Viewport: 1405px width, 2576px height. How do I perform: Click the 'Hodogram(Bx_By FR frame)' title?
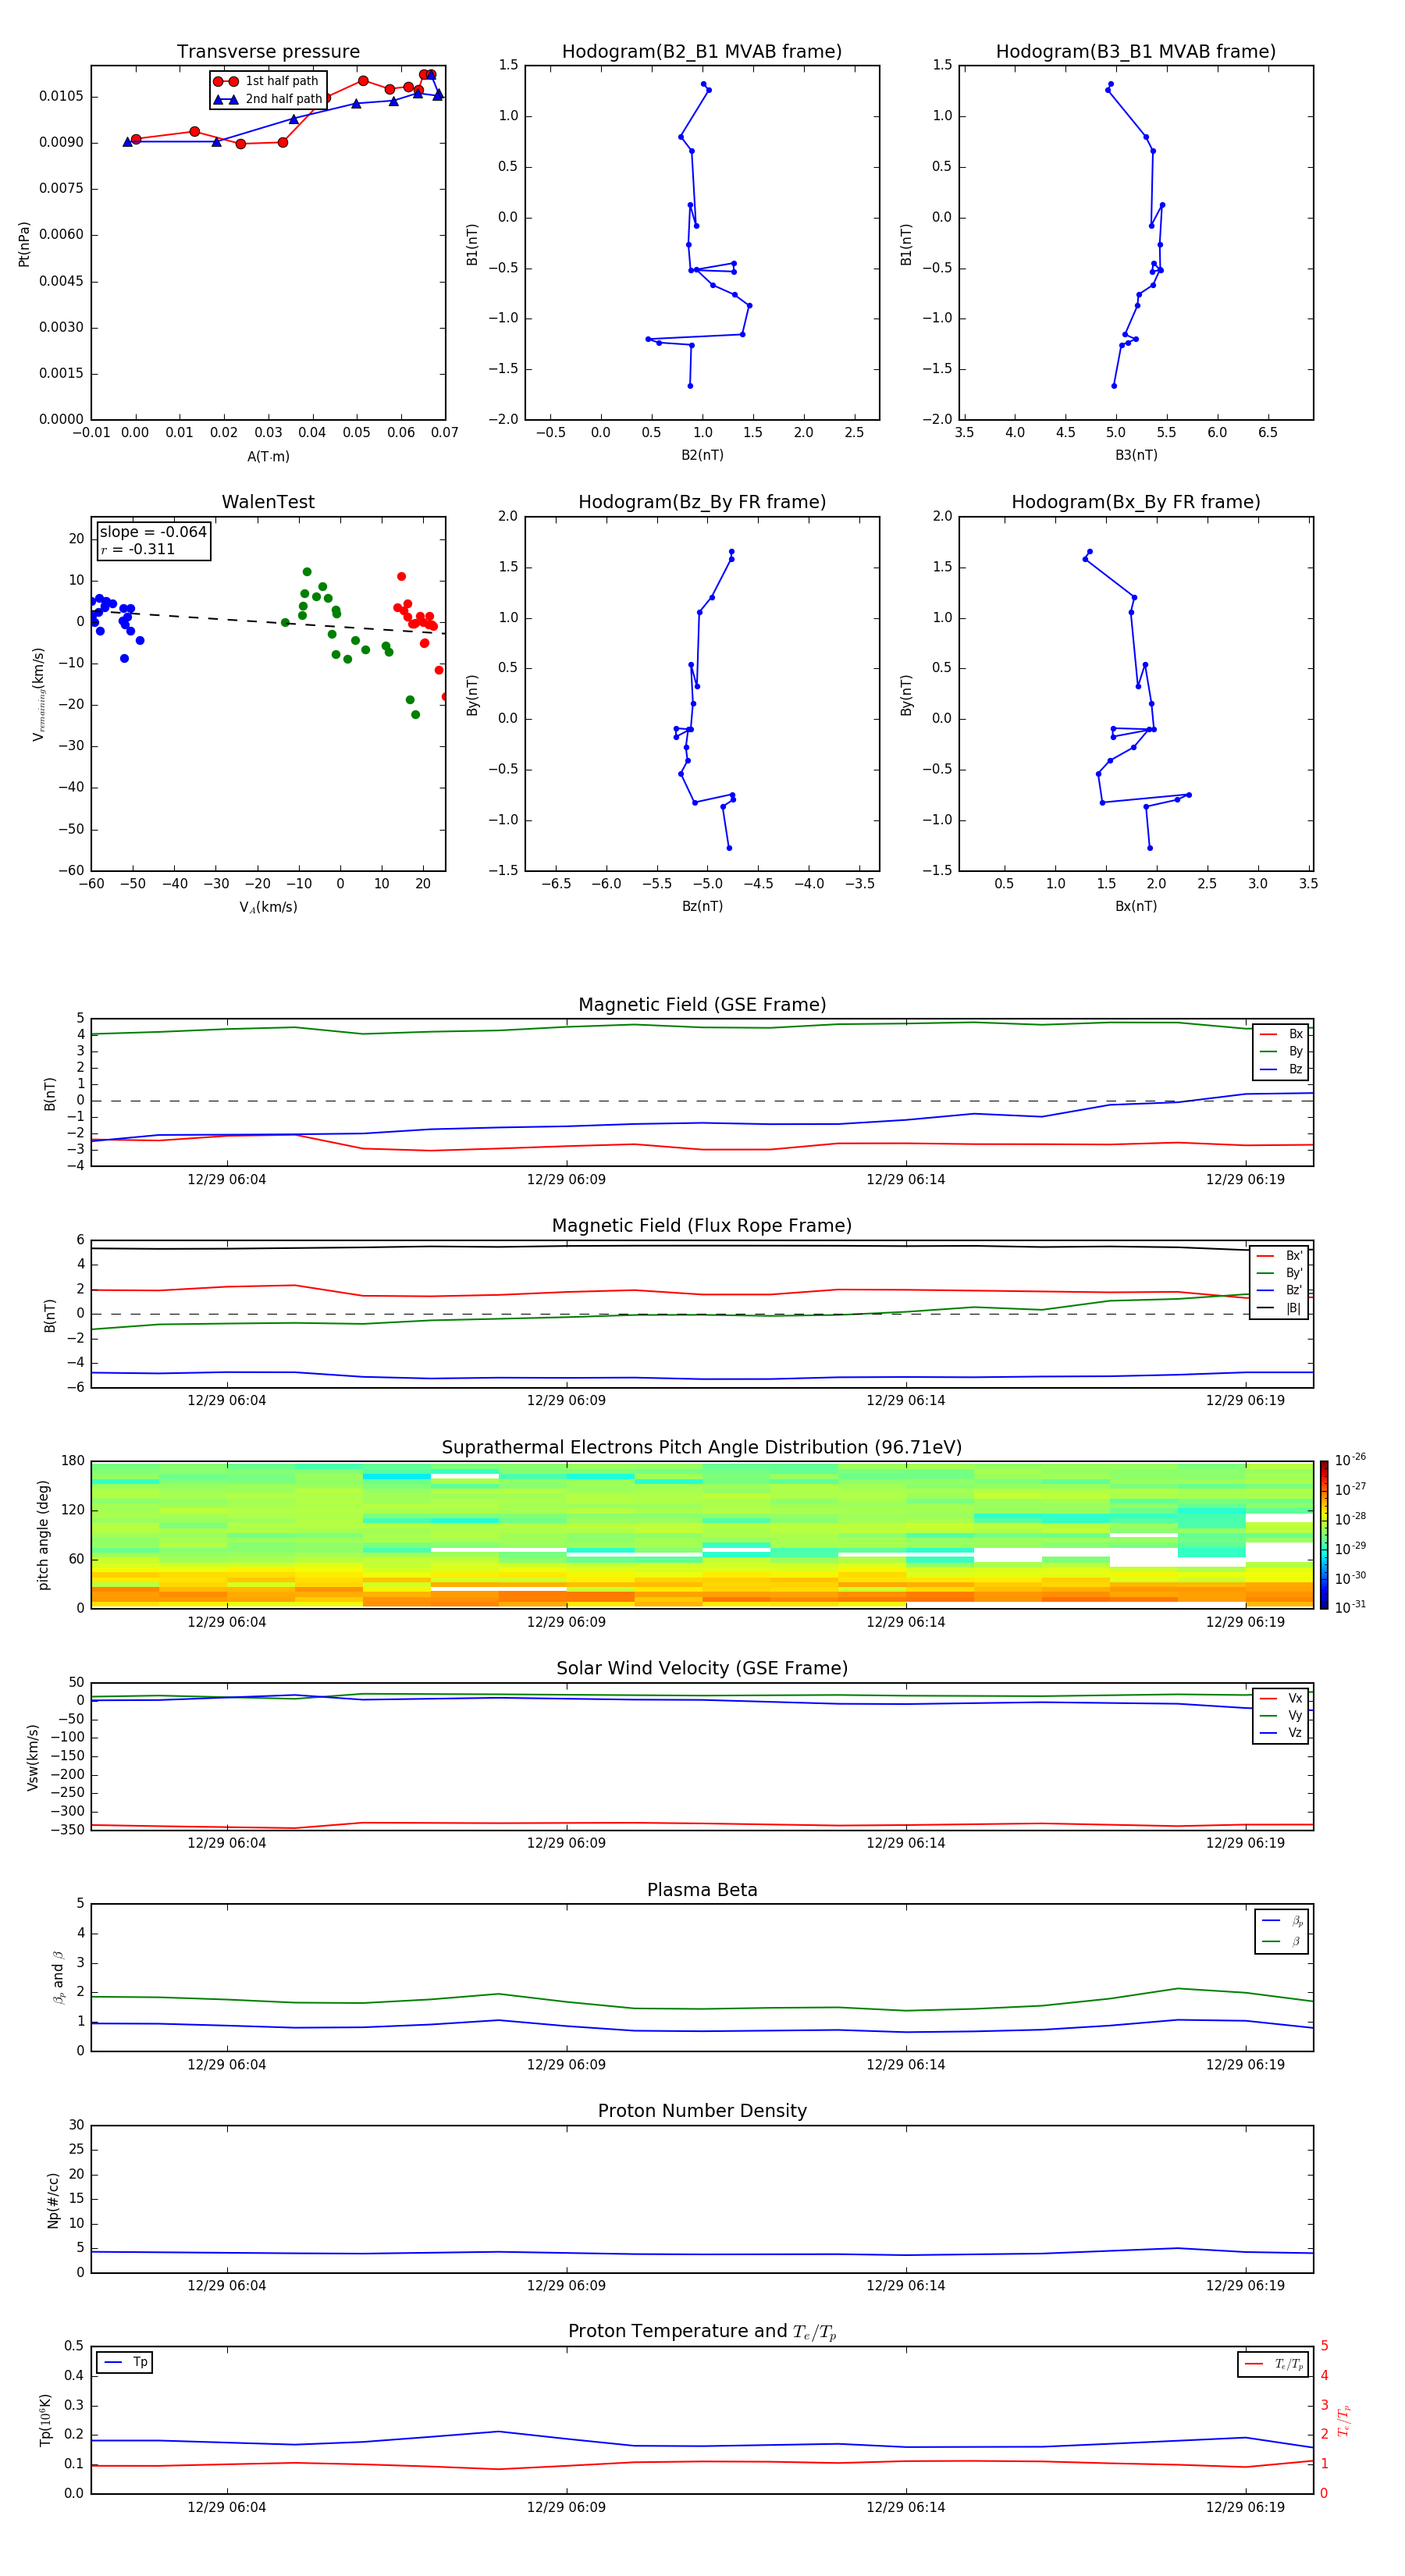coord(1136,502)
